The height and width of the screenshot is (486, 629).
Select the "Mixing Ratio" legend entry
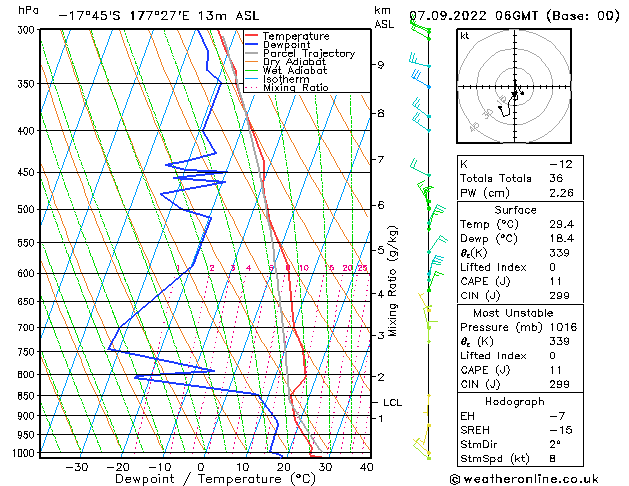click(x=296, y=87)
